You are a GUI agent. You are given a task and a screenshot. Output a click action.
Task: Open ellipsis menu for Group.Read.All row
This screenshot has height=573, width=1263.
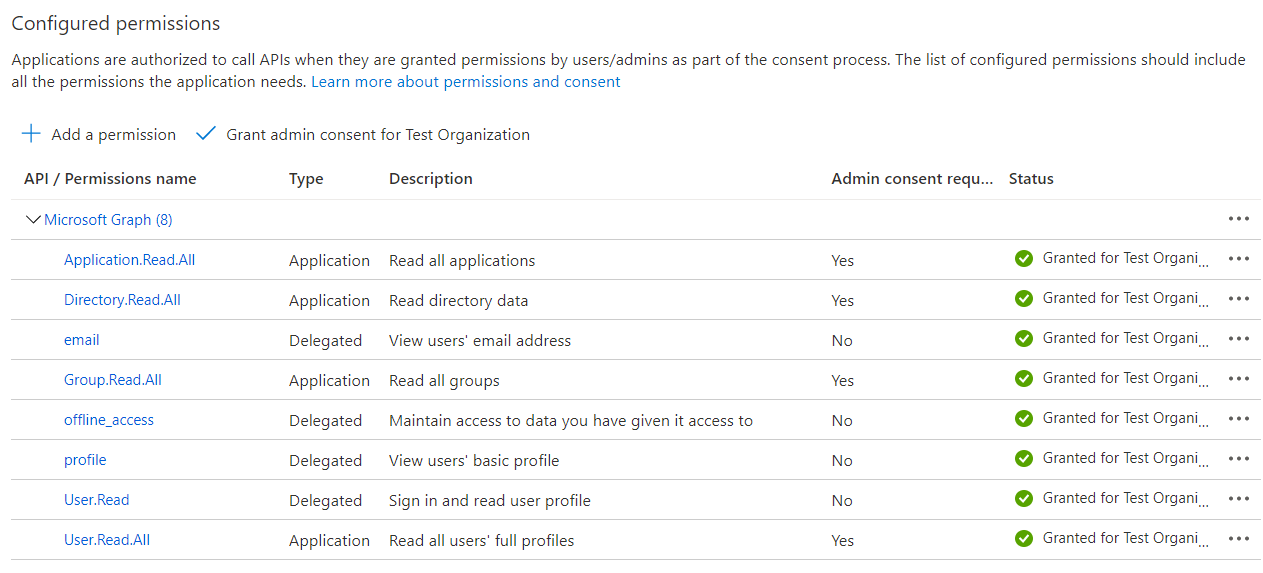[1239, 379]
